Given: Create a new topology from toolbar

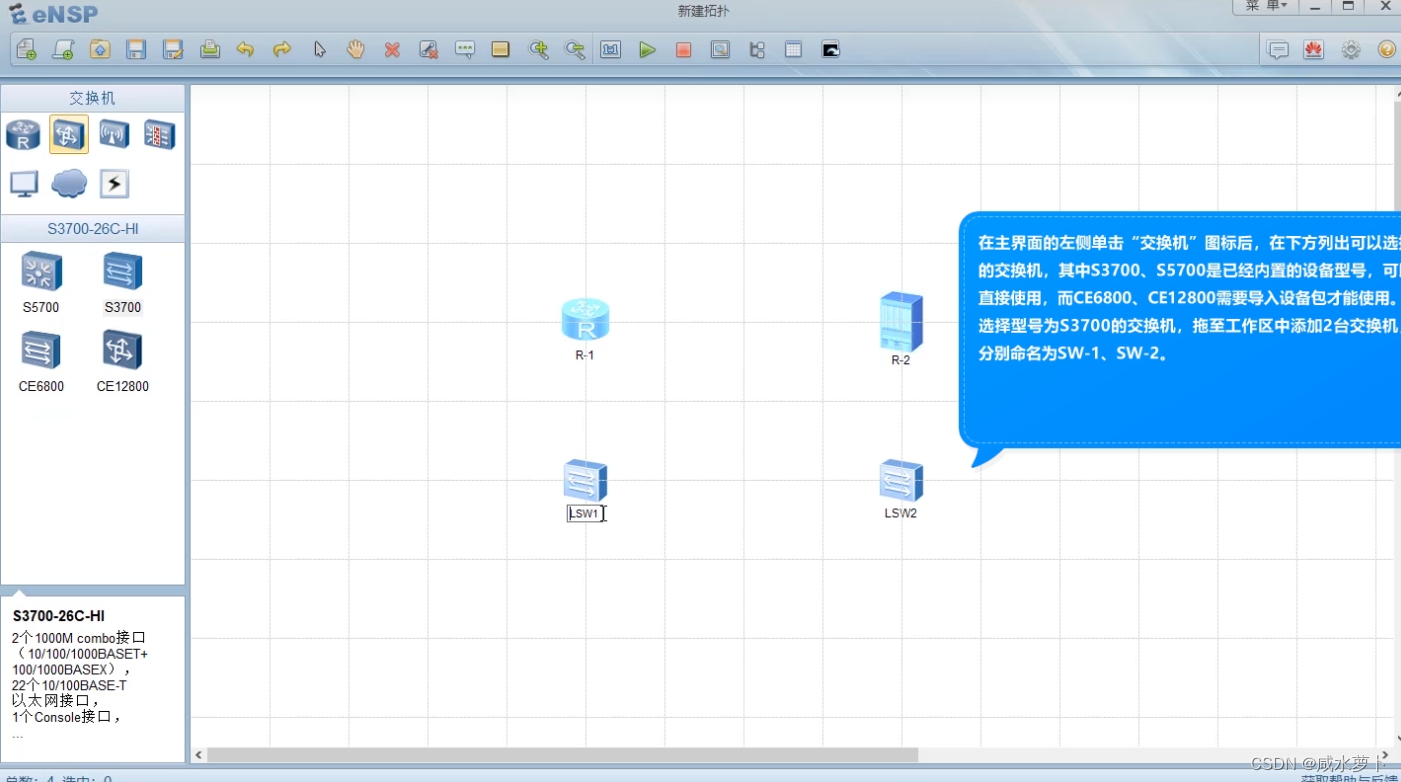Looking at the screenshot, I should (27, 49).
